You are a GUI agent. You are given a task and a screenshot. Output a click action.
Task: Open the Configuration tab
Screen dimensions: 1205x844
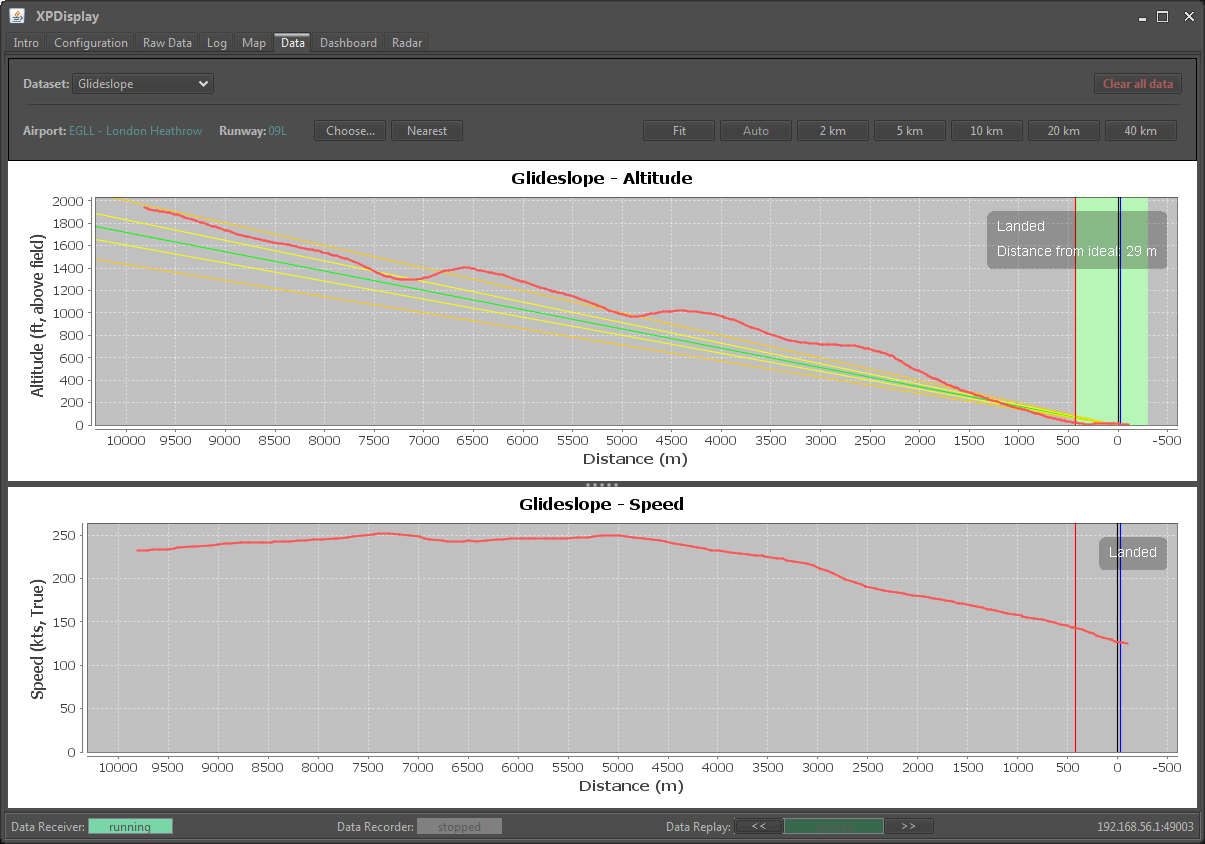click(91, 43)
